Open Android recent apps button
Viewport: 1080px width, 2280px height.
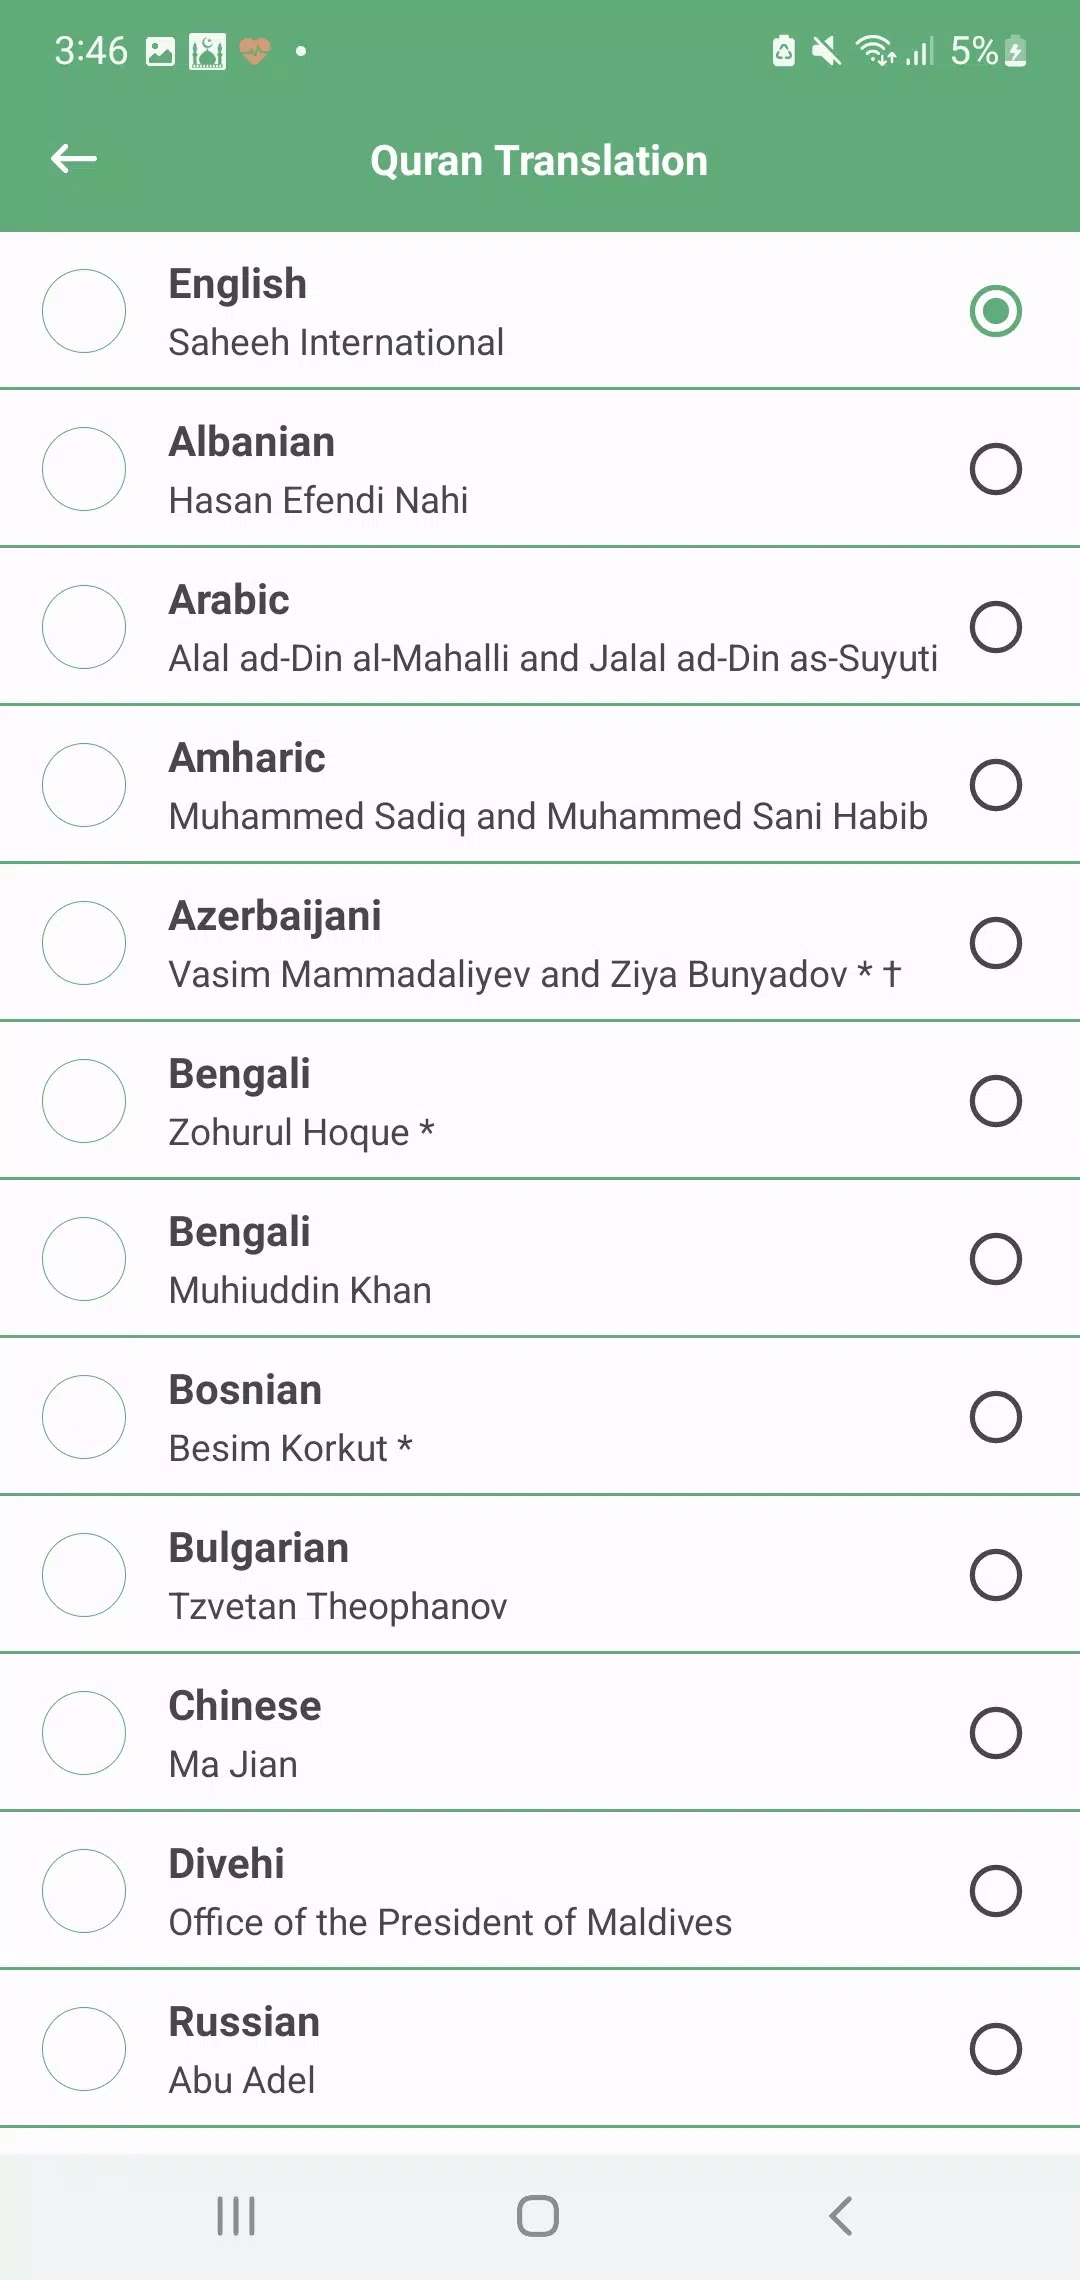click(x=236, y=2216)
